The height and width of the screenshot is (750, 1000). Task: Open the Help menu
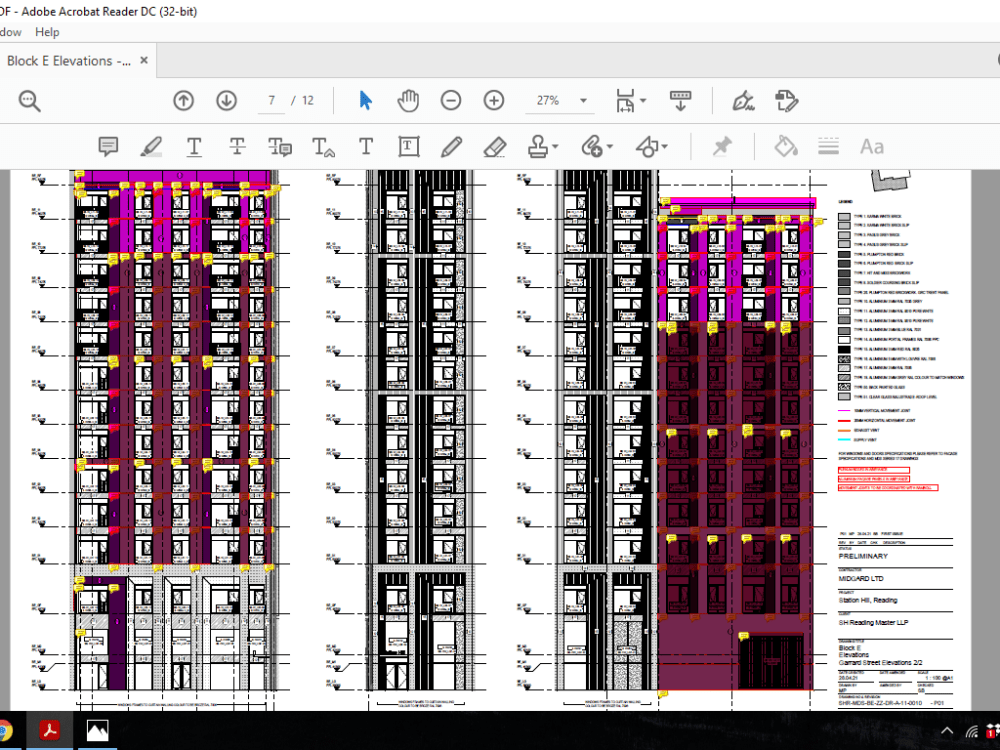tap(47, 32)
